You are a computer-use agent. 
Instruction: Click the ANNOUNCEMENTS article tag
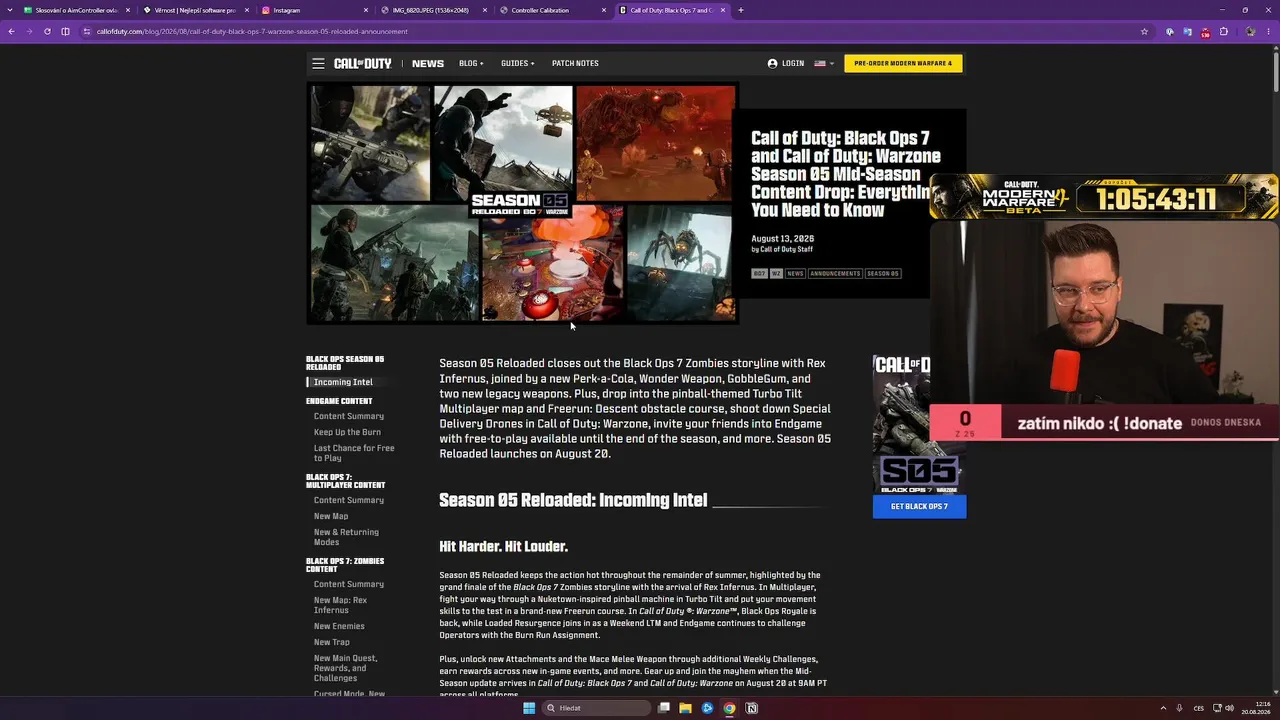tap(835, 273)
